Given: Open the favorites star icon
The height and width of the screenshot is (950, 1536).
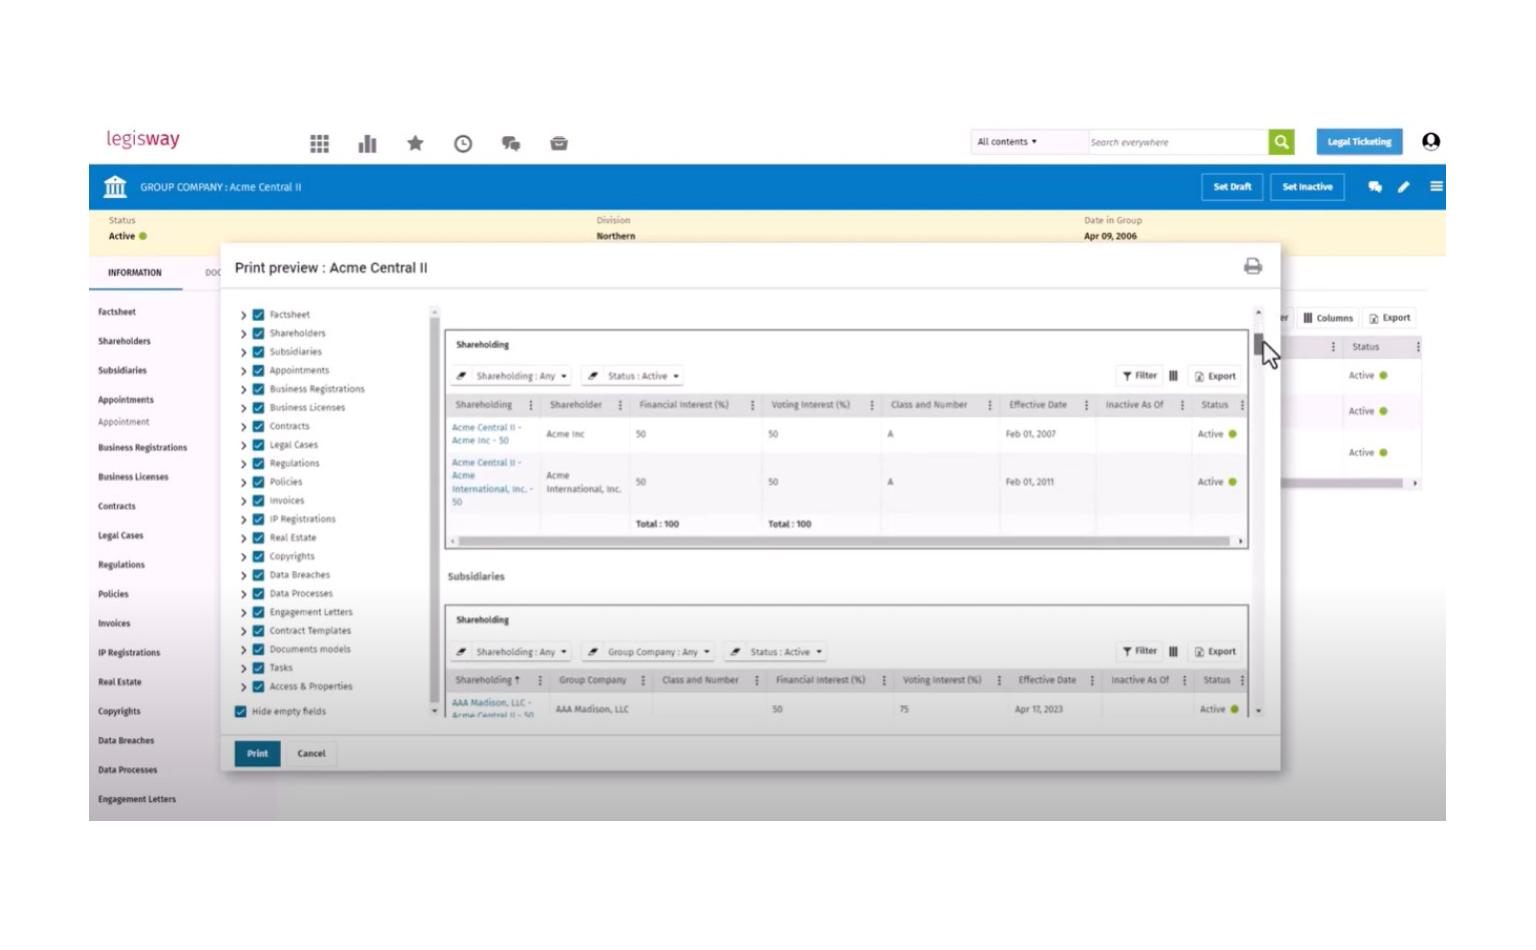Looking at the screenshot, I should pos(415,143).
